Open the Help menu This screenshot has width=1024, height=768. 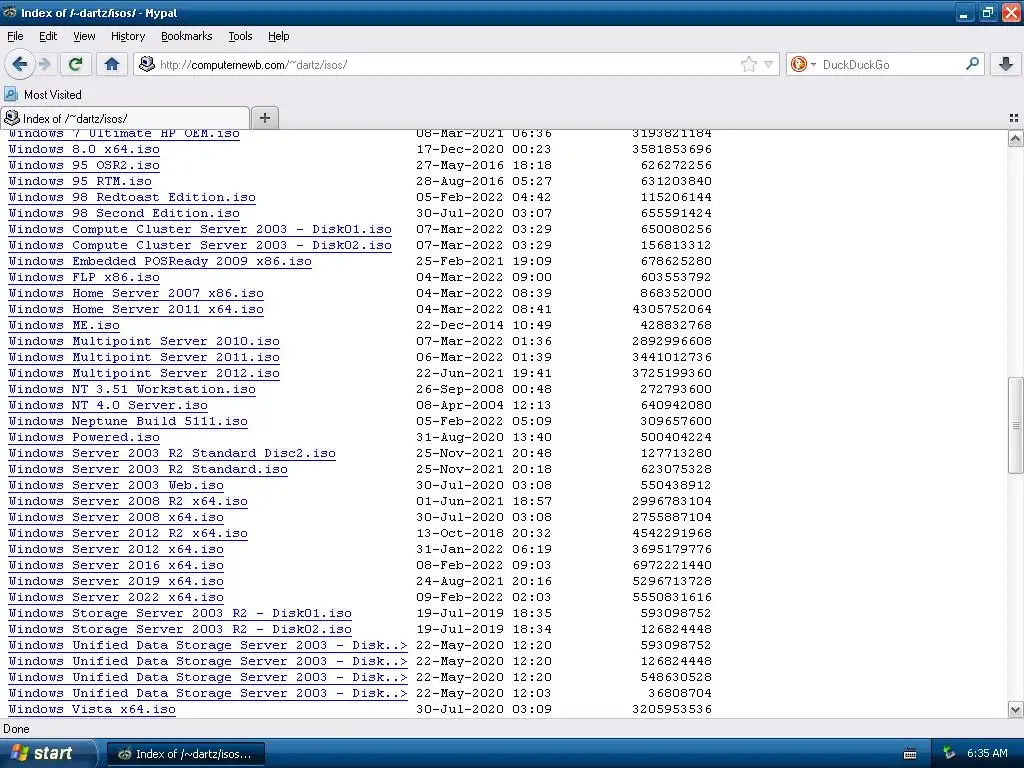pos(279,36)
